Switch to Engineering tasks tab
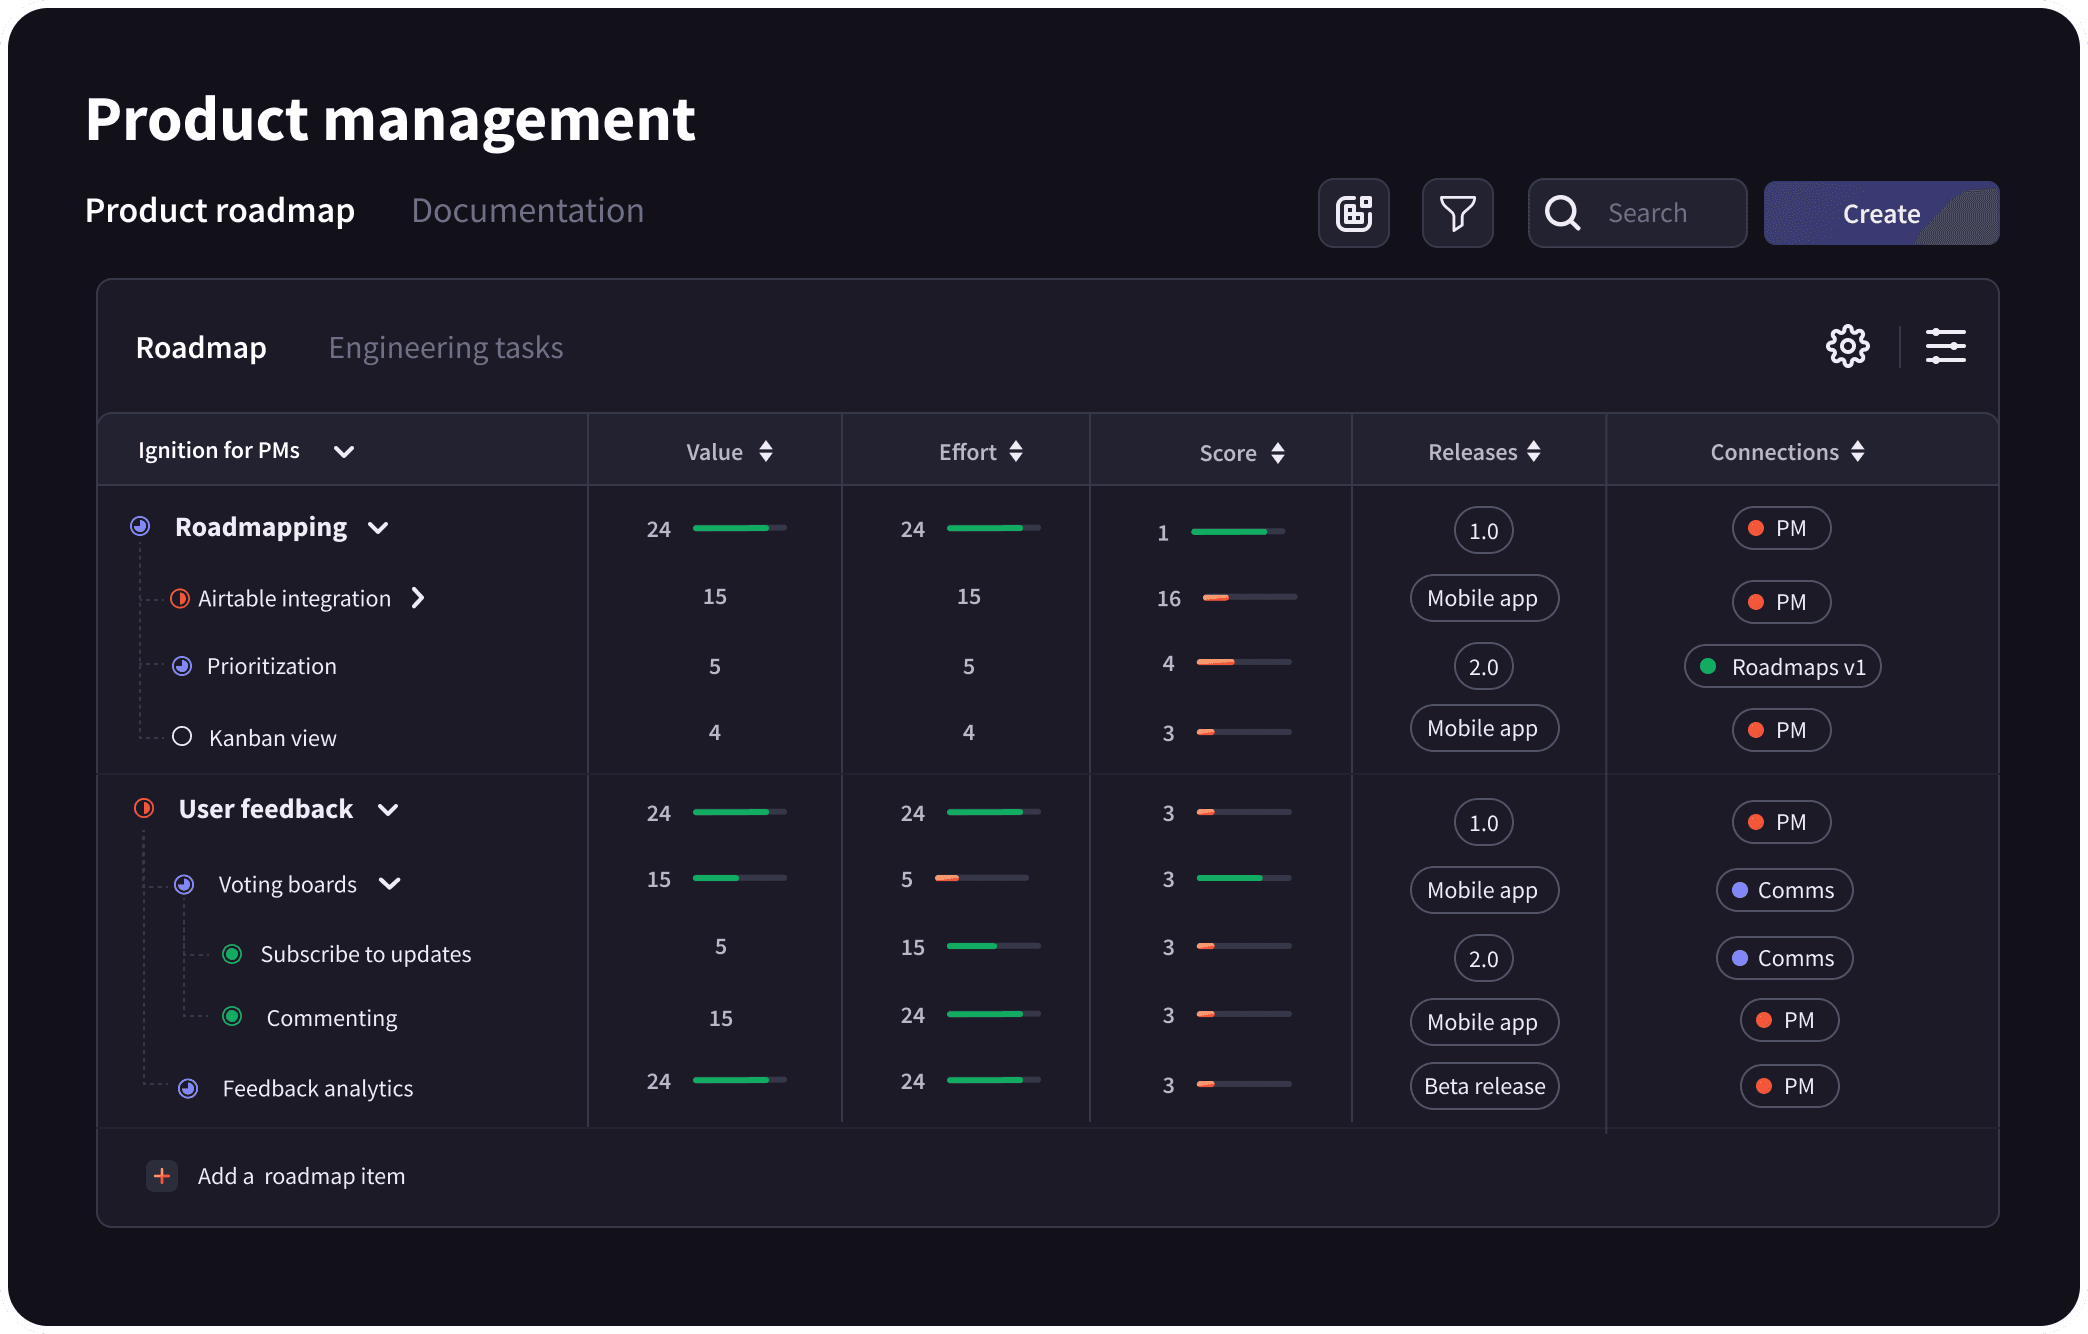 (x=446, y=348)
